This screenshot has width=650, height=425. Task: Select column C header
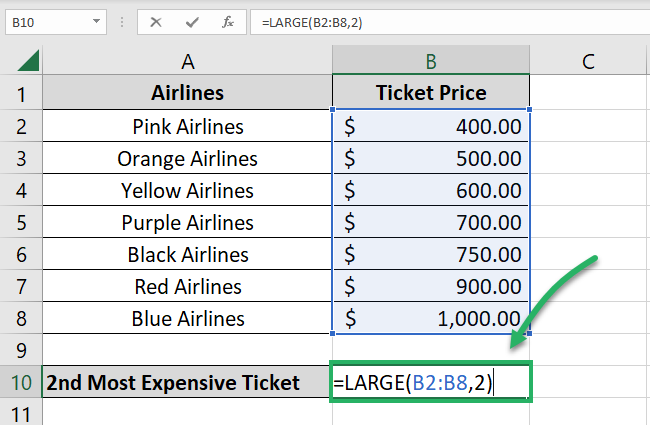coord(588,62)
